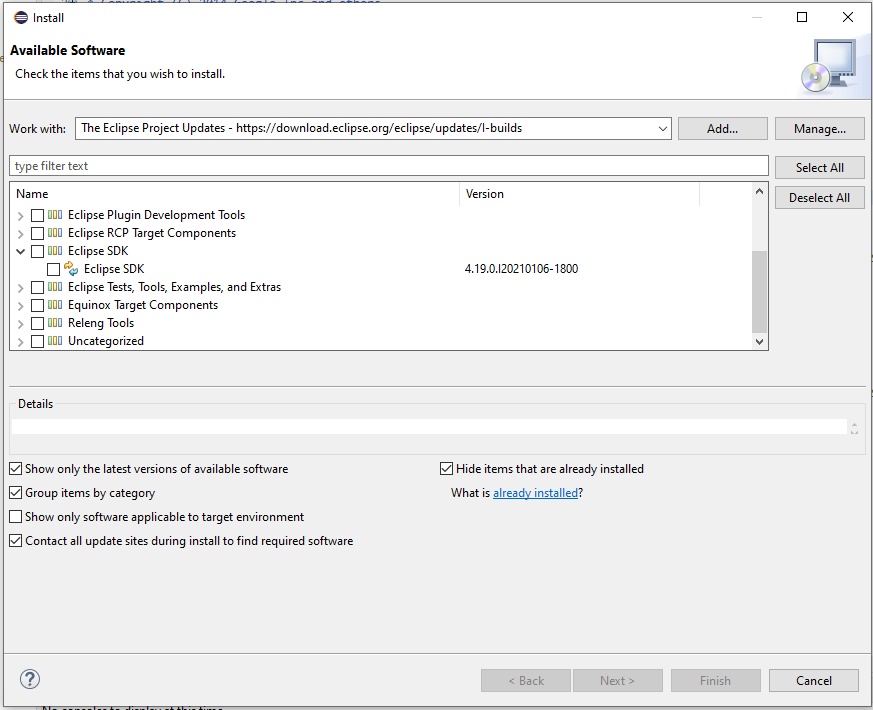Click the Uncategorized category icon
Viewport: 873px width, 710px height.
click(55, 341)
